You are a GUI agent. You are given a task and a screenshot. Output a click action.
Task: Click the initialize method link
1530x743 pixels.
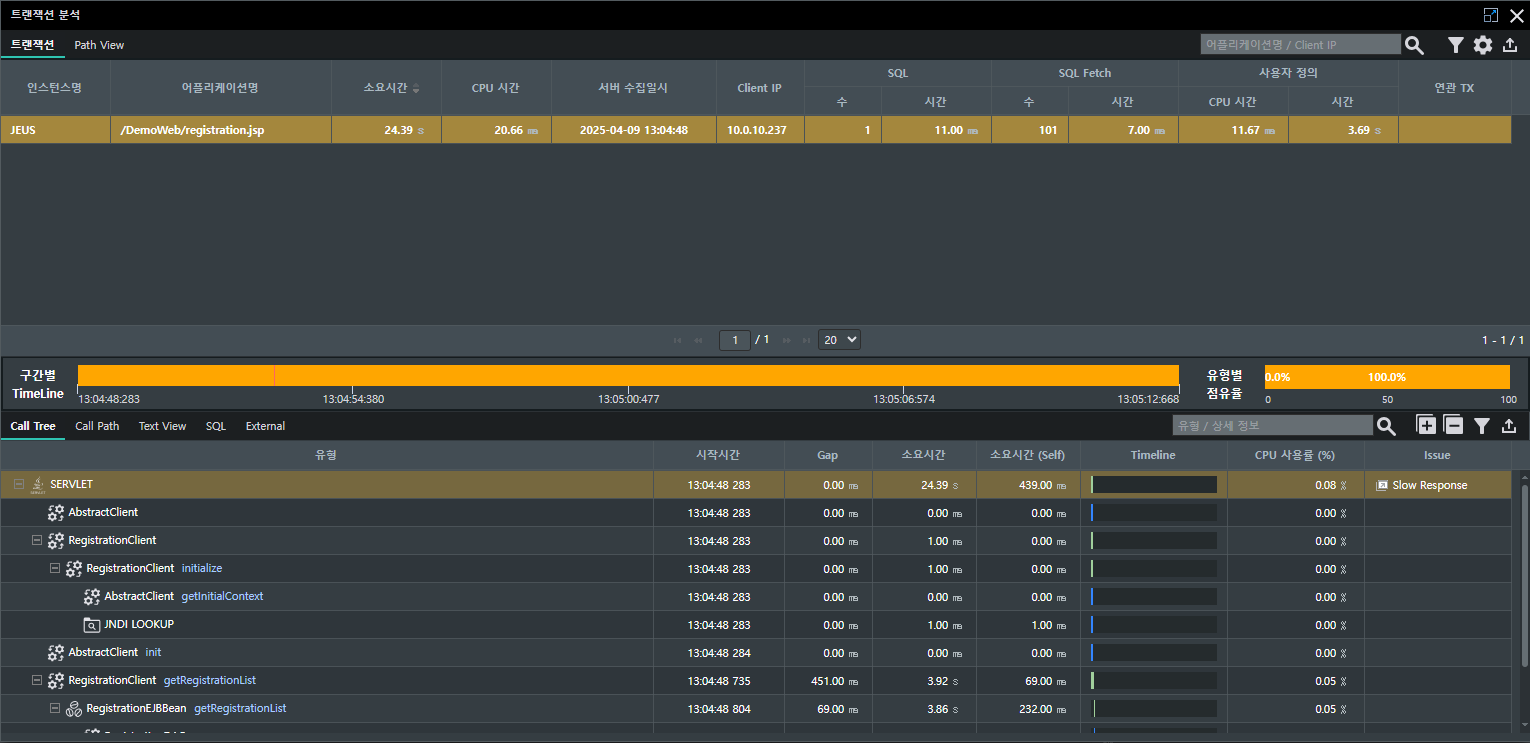click(202, 569)
